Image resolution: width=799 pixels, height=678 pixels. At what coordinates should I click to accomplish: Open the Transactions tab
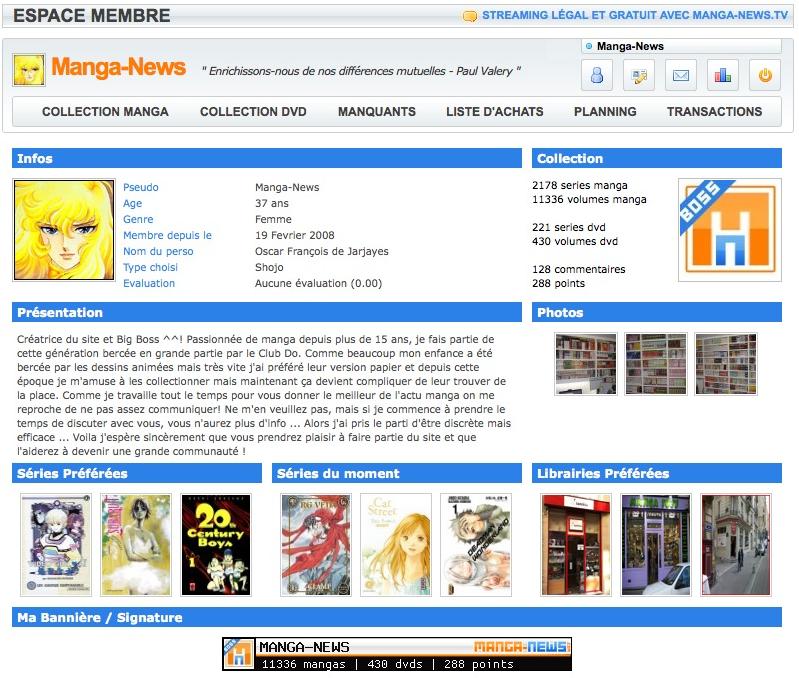[x=714, y=112]
